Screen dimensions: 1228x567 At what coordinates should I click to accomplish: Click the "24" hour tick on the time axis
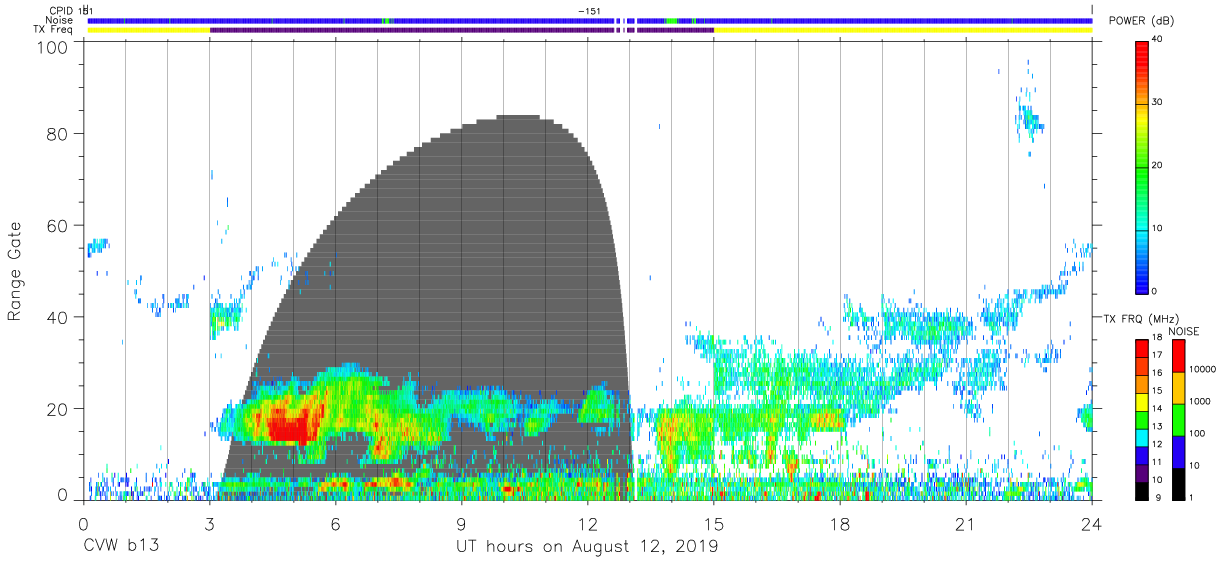pos(1092,525)
